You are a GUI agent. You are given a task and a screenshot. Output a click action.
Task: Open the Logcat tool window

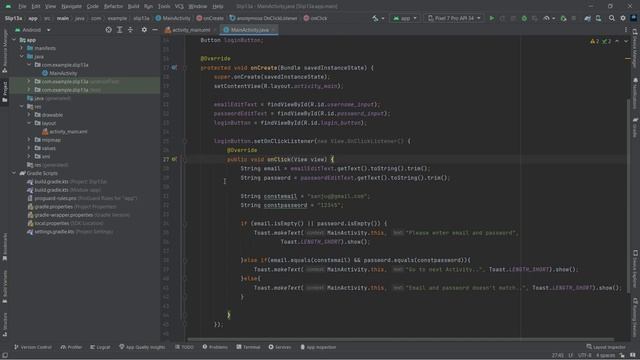click(x=100, y=347)
